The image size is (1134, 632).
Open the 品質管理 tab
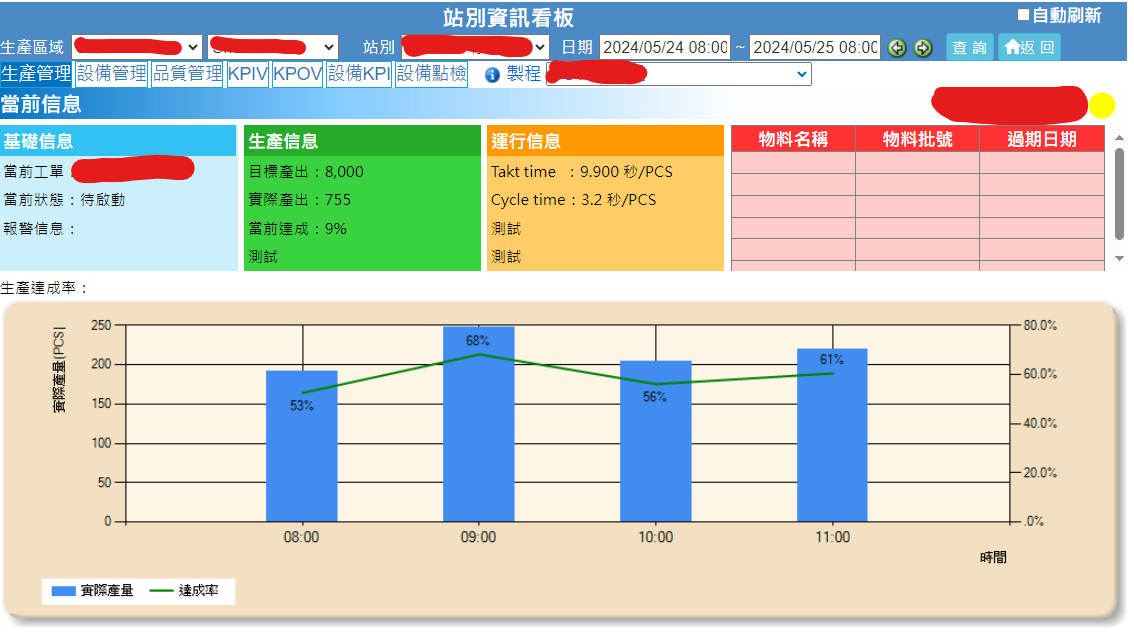click(187, 74)
